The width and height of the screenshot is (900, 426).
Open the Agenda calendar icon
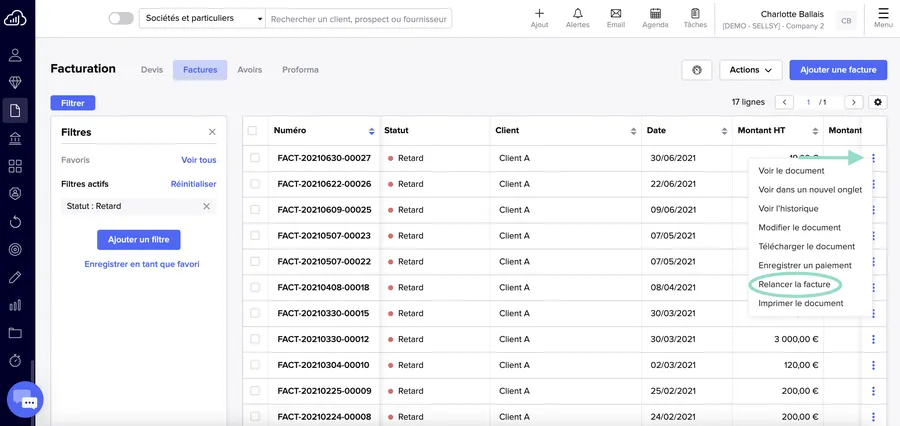[x=655, y=14]
